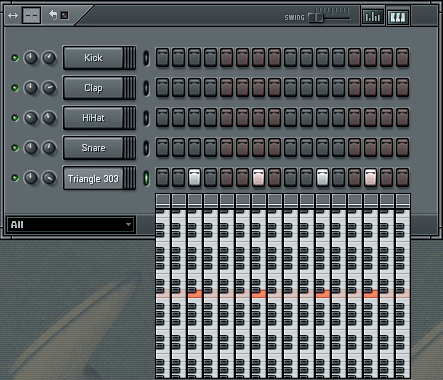Screen dimensions: 443x380
Task: Turn off the lit fourteenth step of Triangle 303
Action: (370, 178)
